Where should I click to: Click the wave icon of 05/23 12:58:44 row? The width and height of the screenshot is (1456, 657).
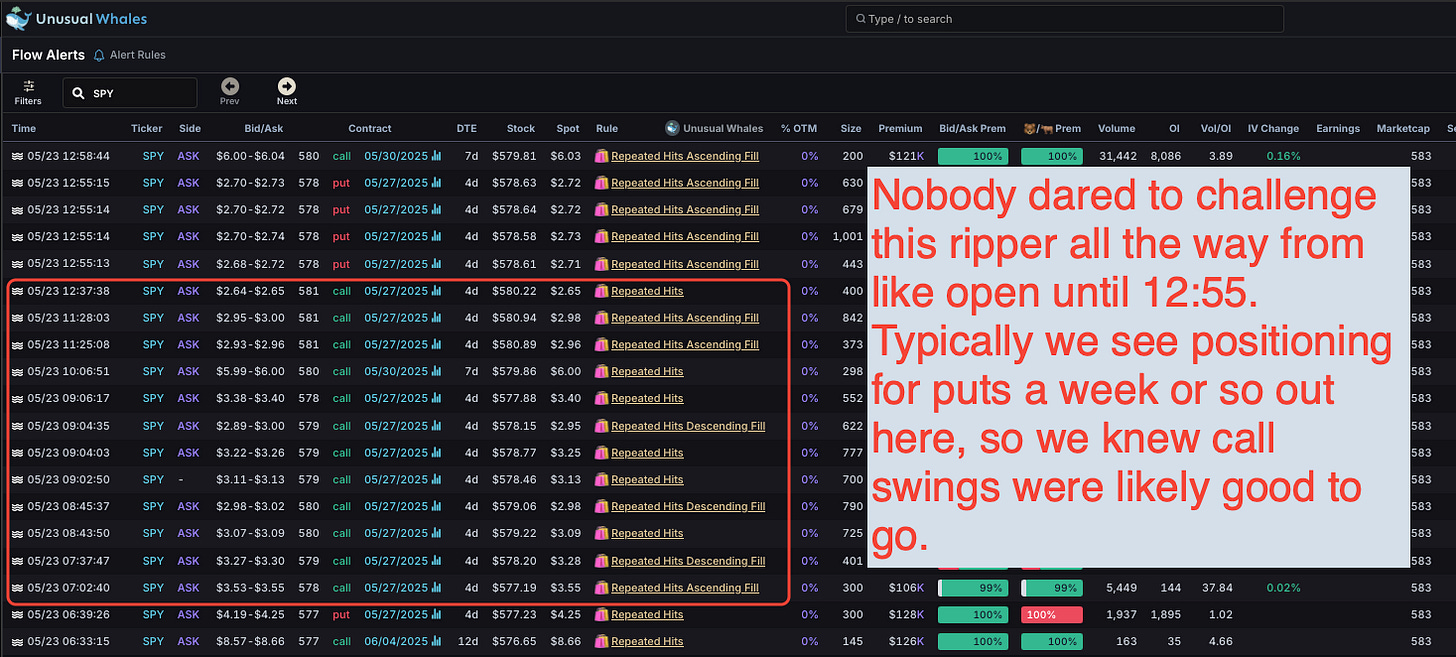pyautogui.click(x=17, y=156)
